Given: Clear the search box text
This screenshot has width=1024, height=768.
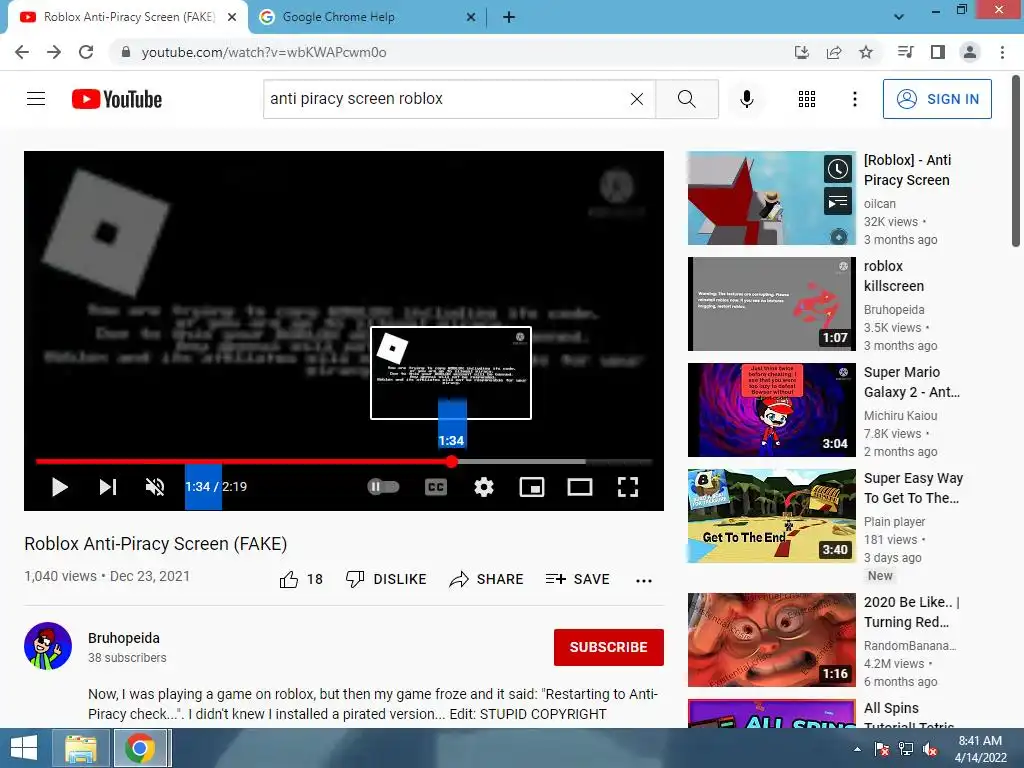Looking at the screenshot, I should pyautogui.click(x=637, y=99).
